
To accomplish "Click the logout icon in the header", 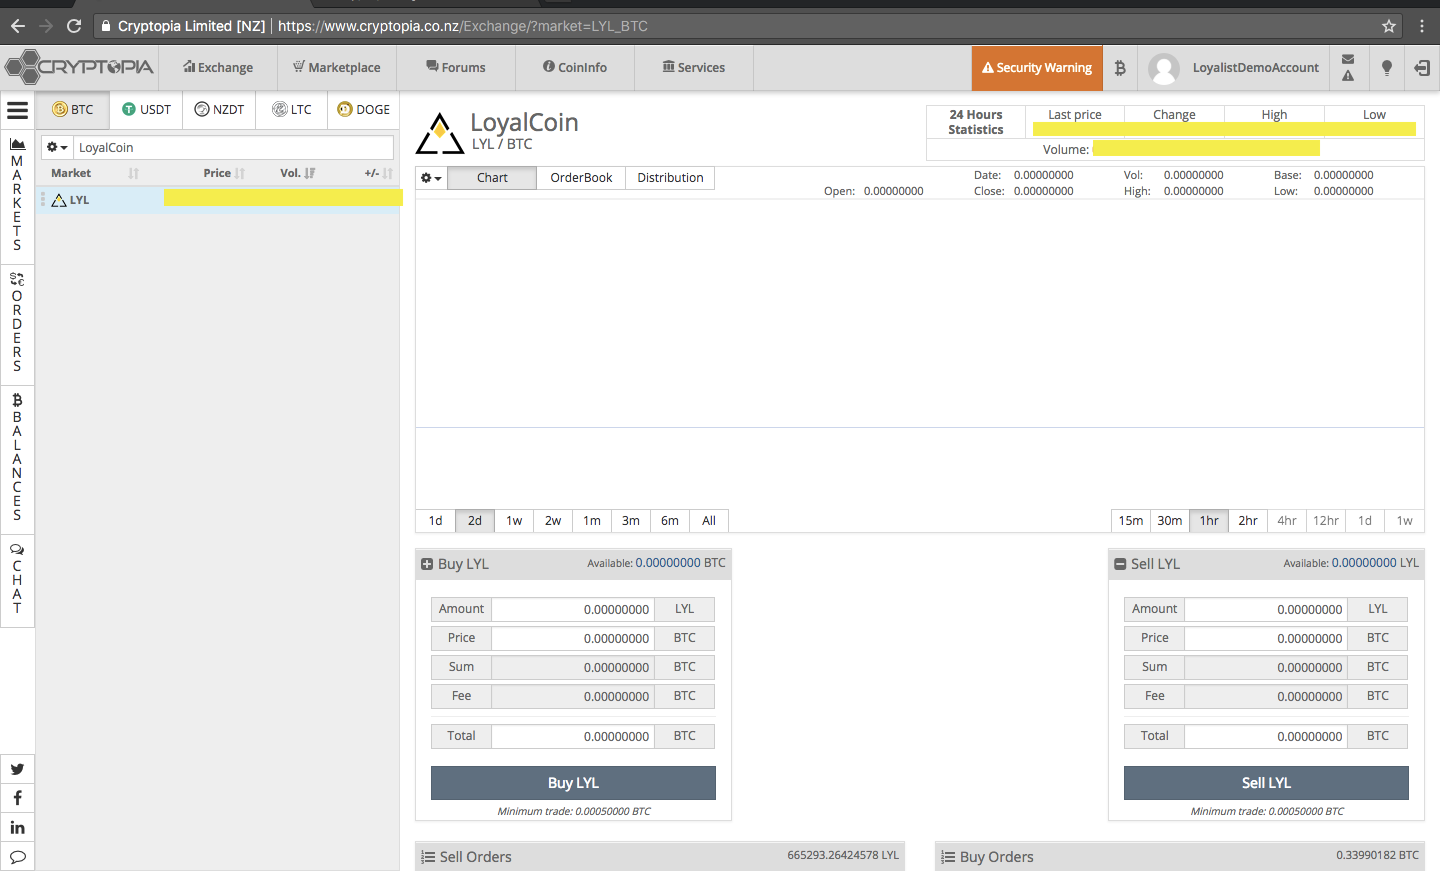I will (1422, 68).
